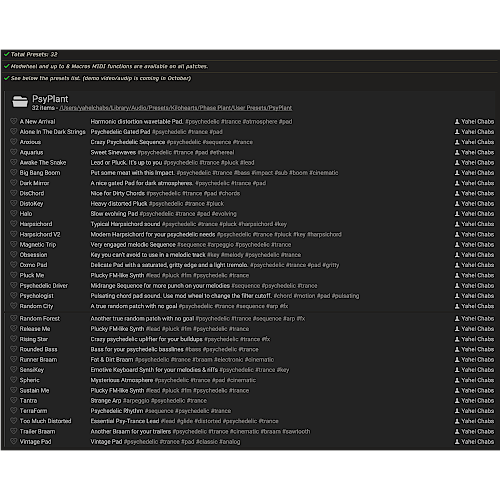Mark Big Bang Boom as favorite
The width and height of the screenshot is (500, 500).
click(14, 173)
